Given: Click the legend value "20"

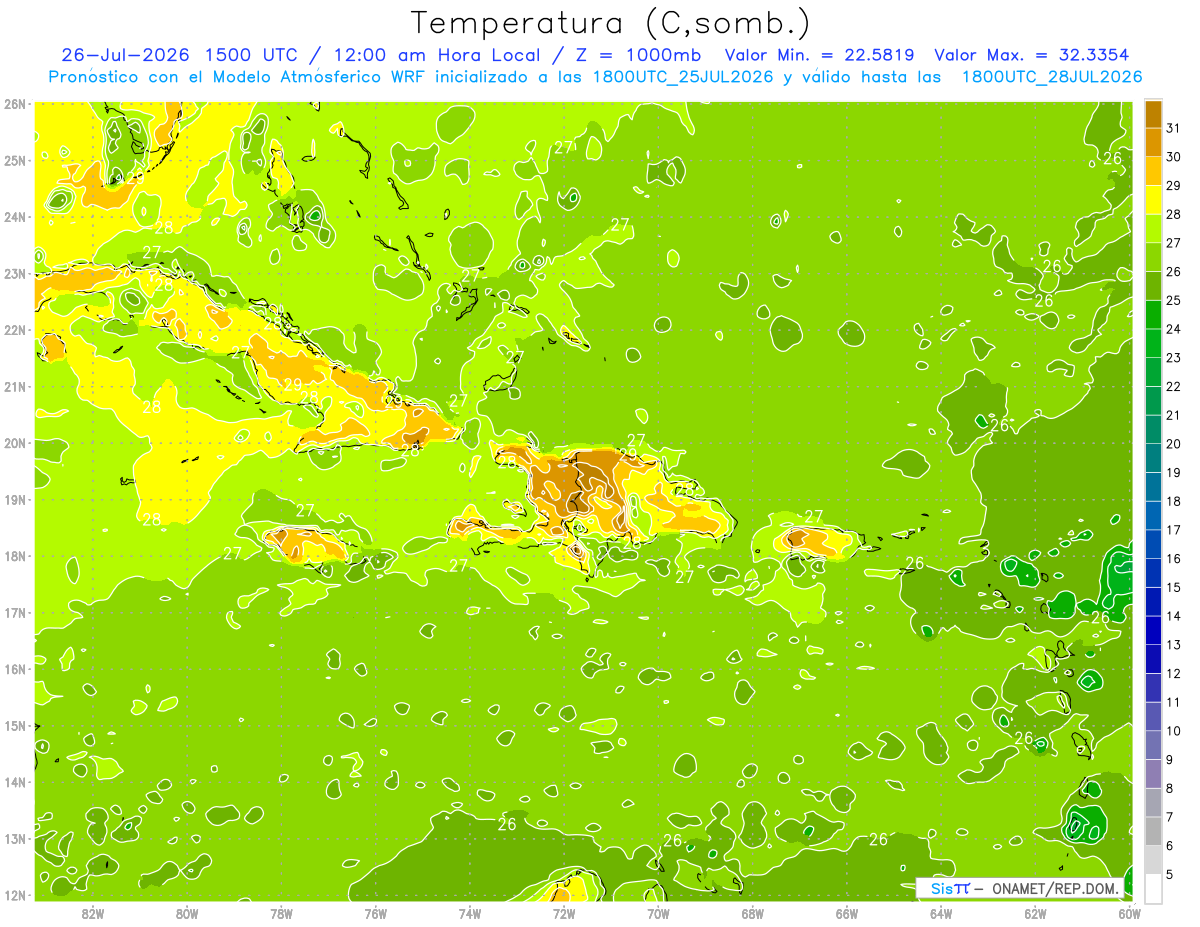Looking at the screenshot, I should [x=1173, y=444].
